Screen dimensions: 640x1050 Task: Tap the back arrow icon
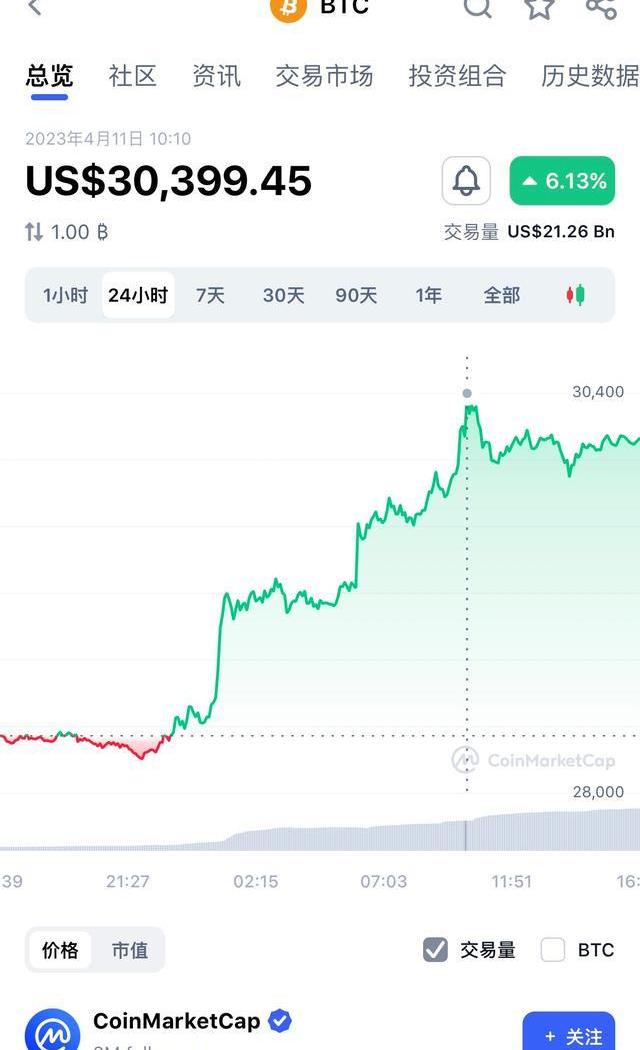(x=35, y=8)
